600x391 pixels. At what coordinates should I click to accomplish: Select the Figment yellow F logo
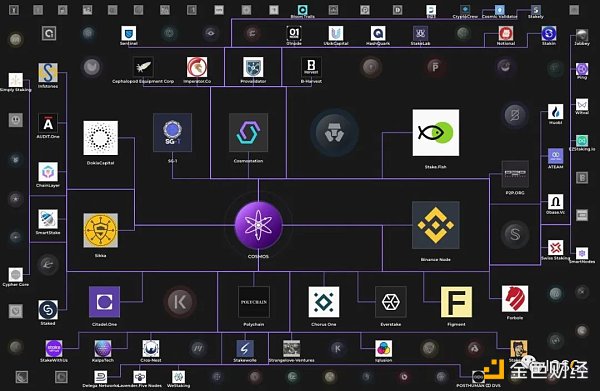click(456, 302)
